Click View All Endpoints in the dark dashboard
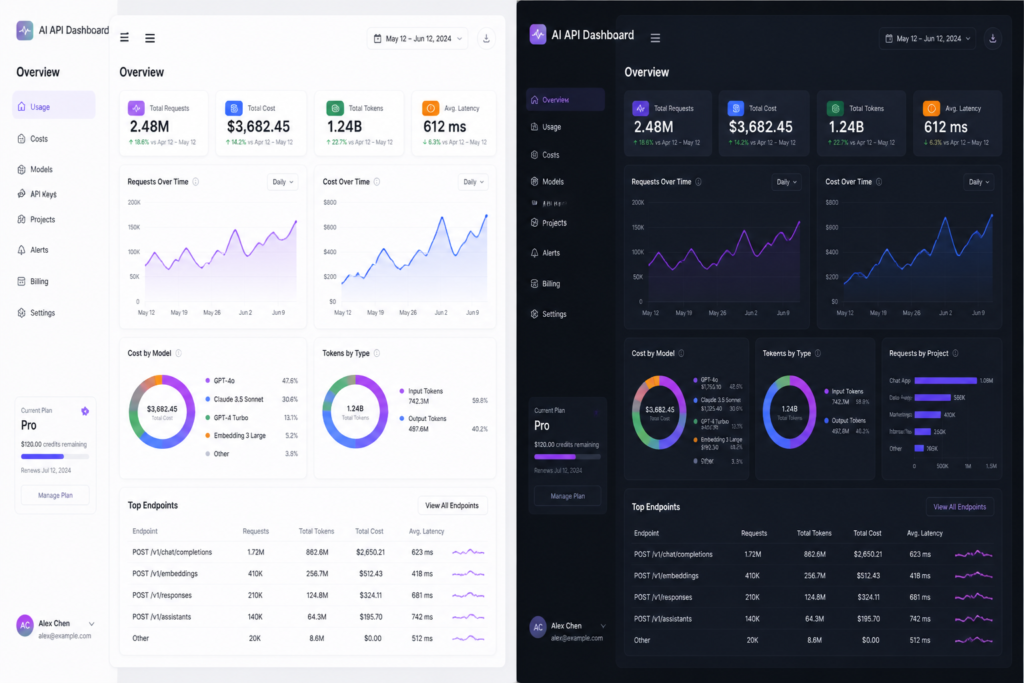Image resolution: width=1024 pixels, height=683 pixels. point(959,507)
